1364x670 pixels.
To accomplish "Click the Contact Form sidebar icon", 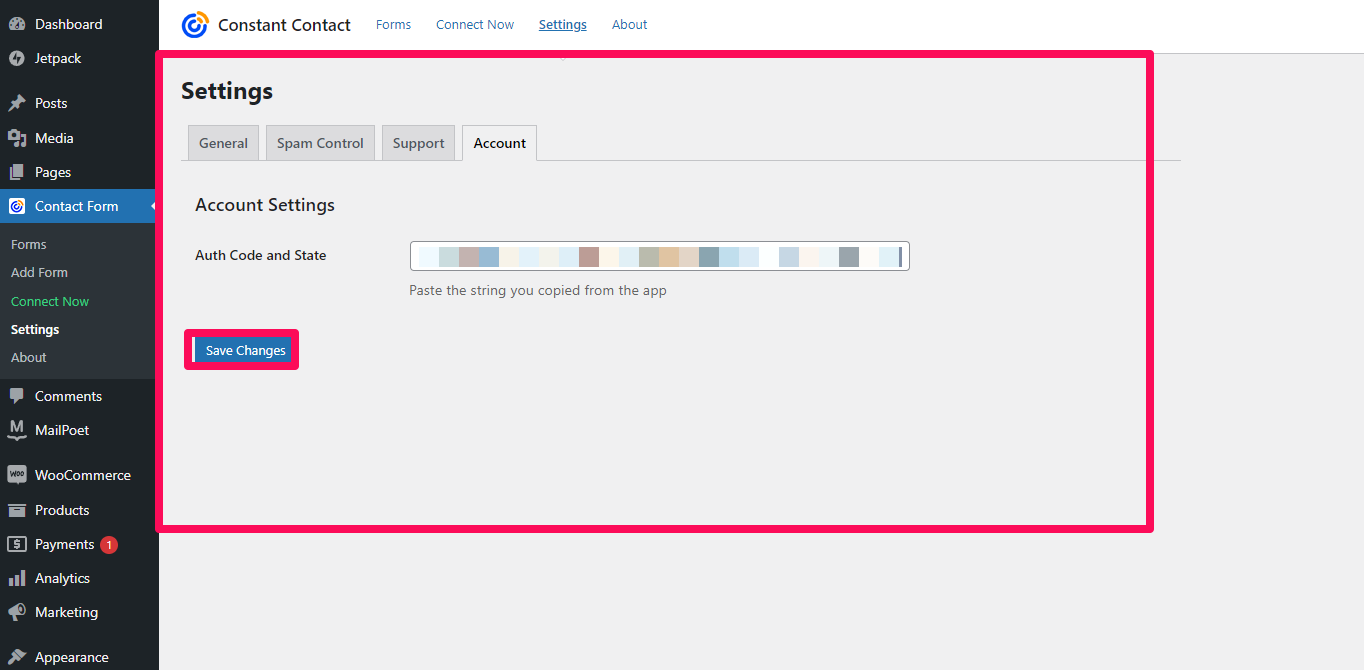I will 17,206.
